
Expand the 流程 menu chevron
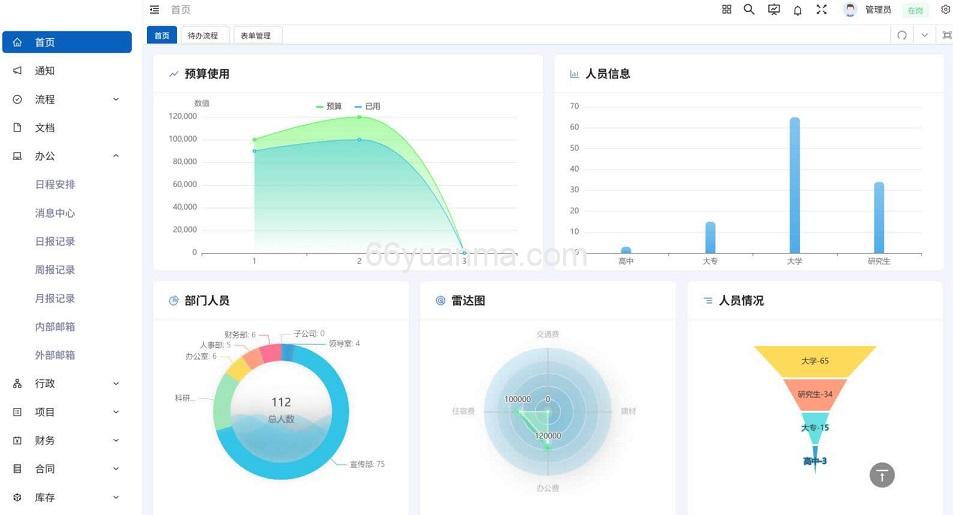click(116, 99)
